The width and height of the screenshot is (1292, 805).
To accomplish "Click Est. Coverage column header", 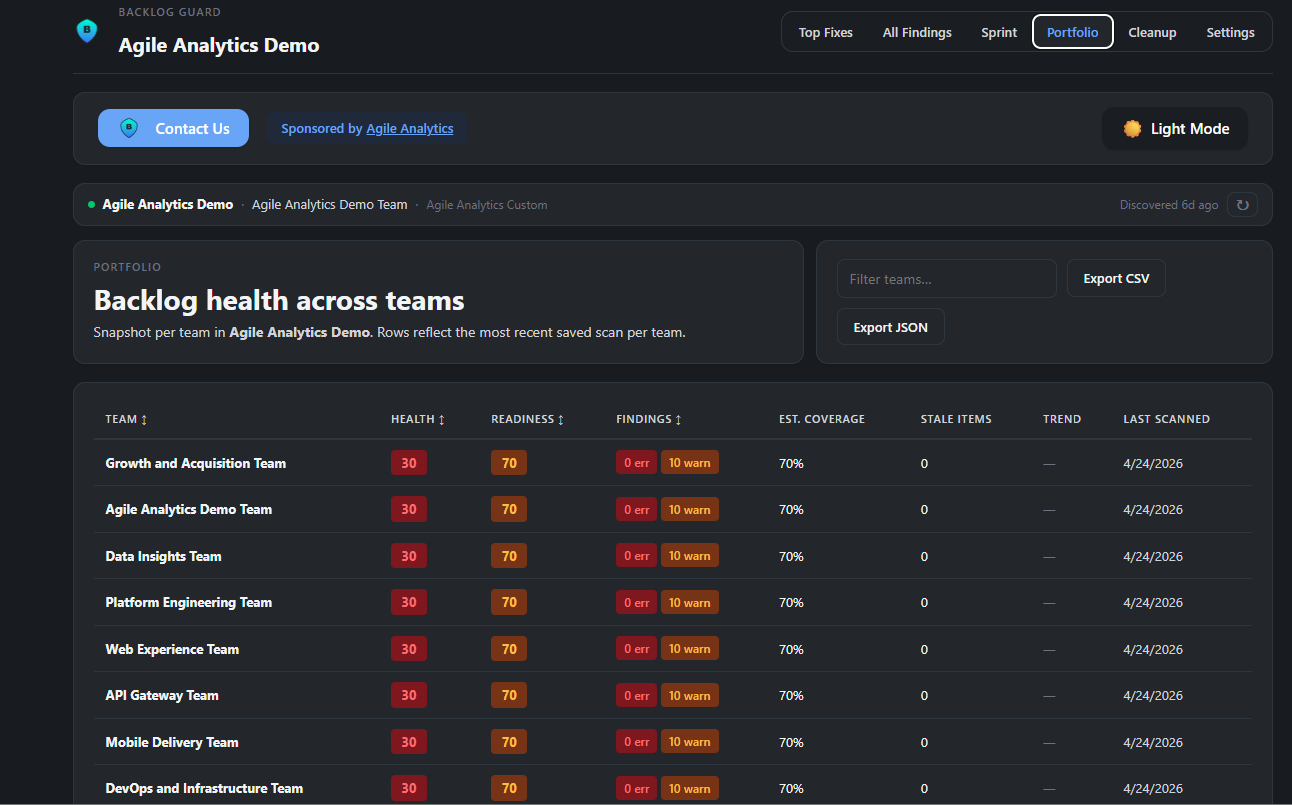I will [x=822, y=419].
